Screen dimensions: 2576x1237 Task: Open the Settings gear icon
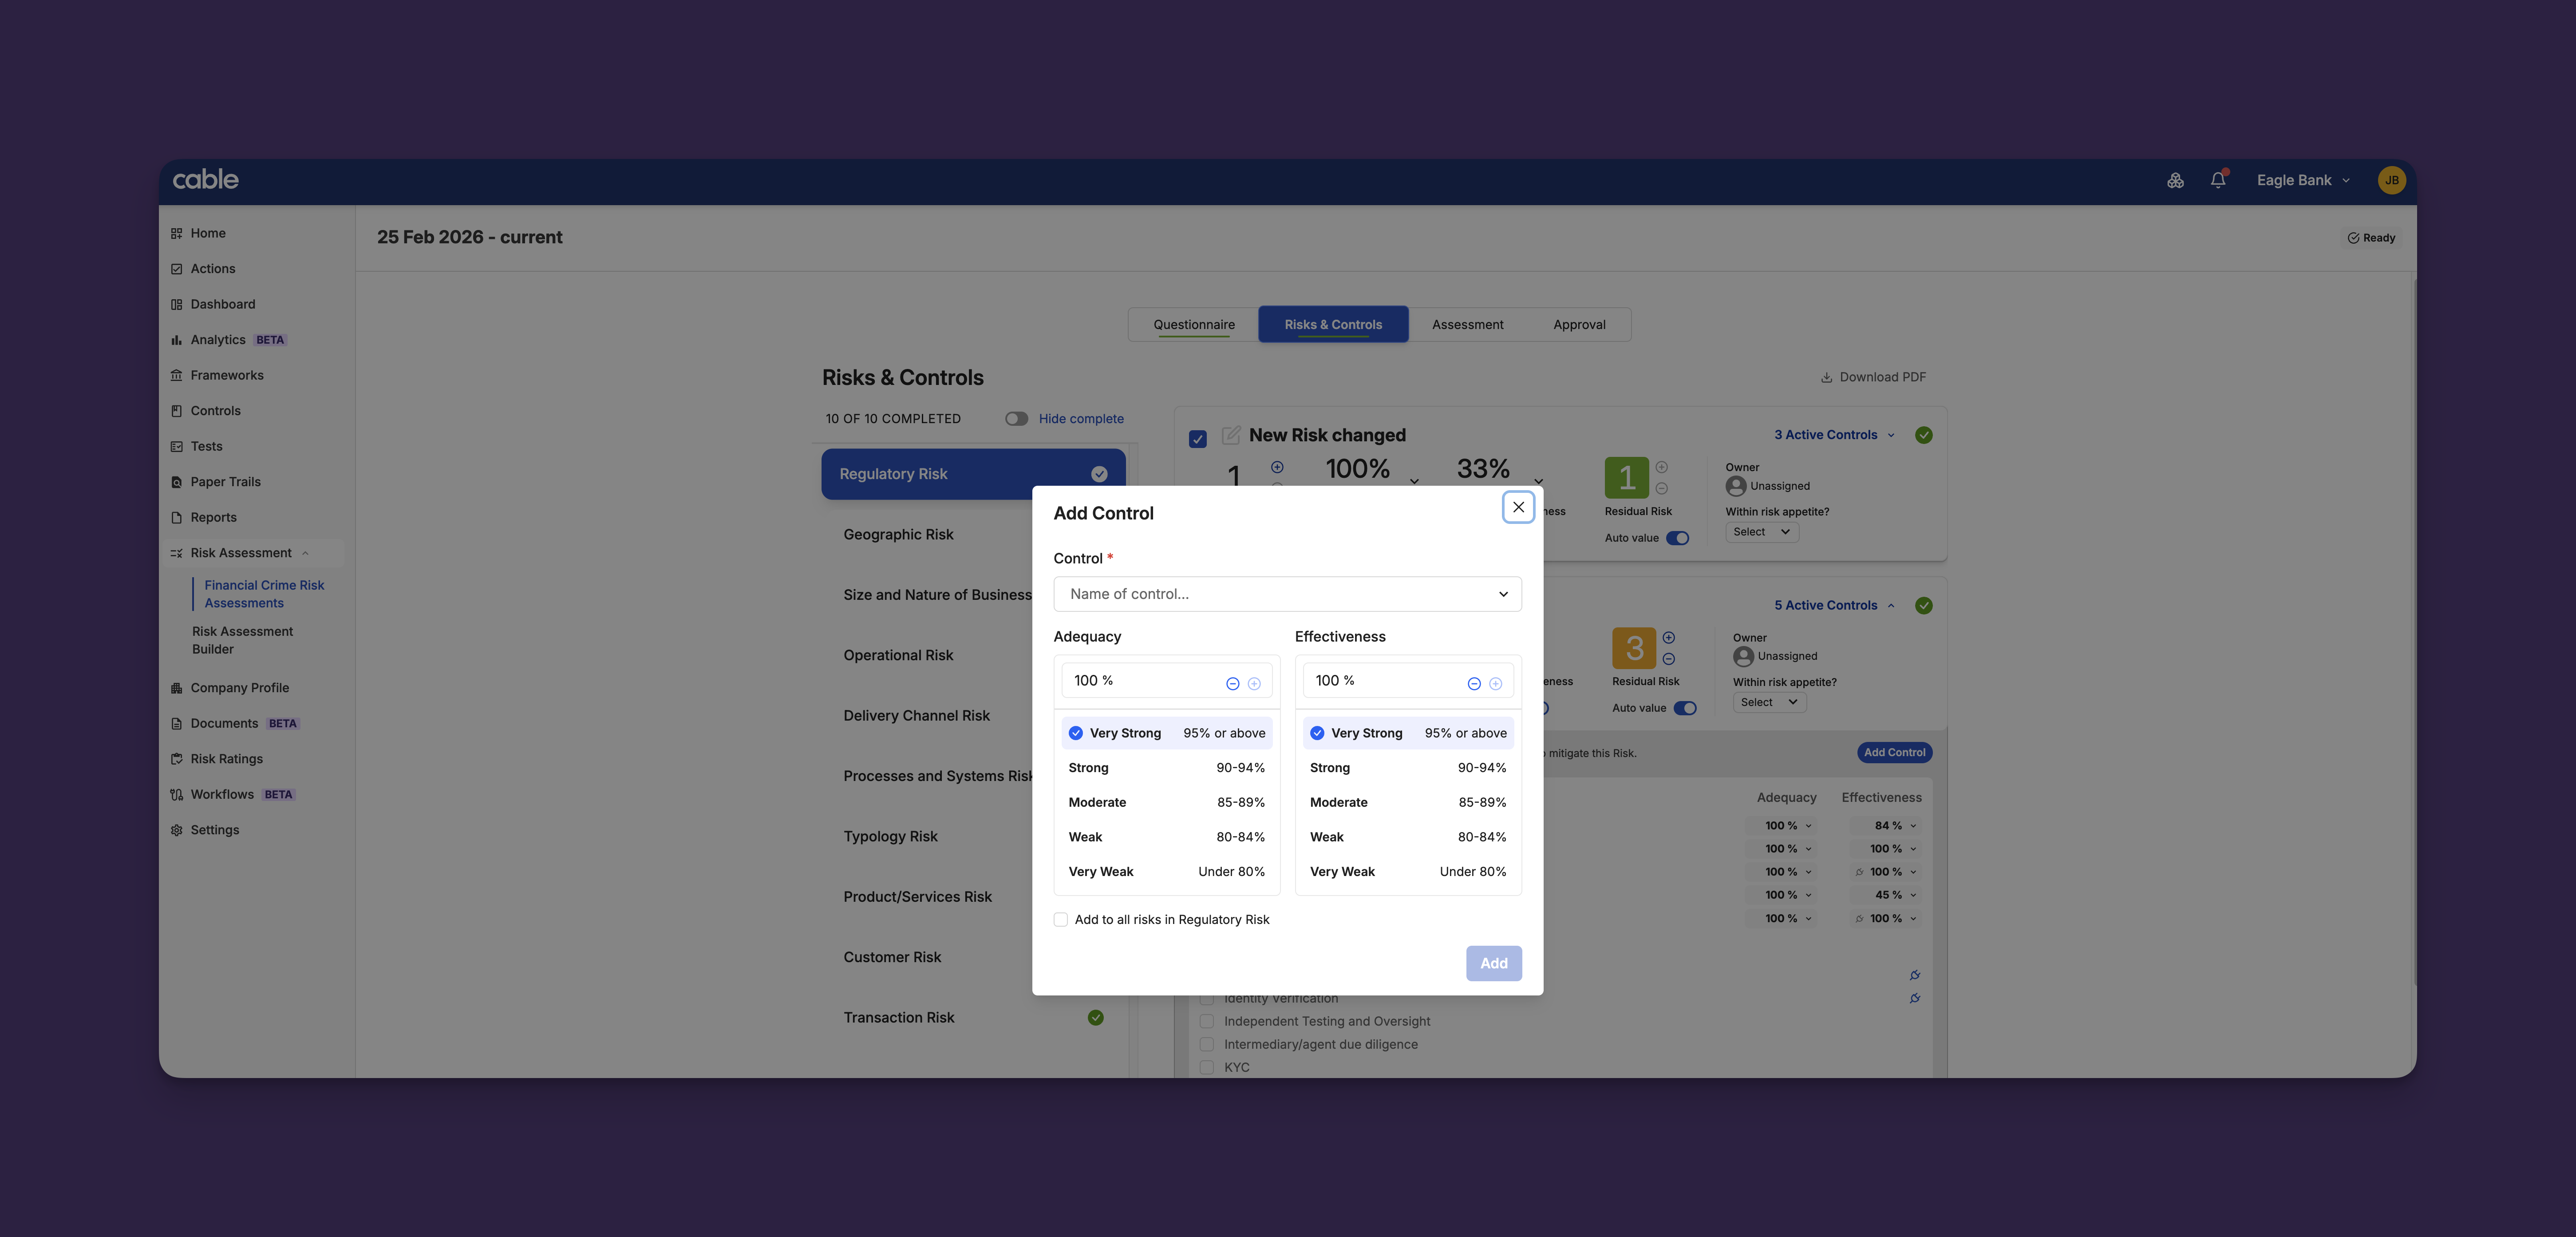(x=177, y=830)
